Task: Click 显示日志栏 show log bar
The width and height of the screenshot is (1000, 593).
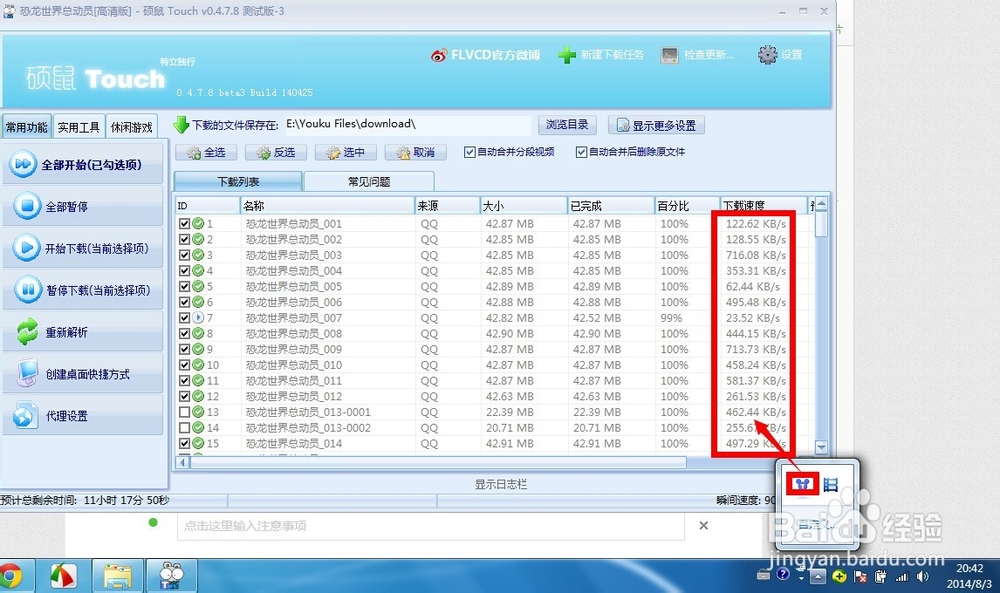Action: (x=501, y=485)
